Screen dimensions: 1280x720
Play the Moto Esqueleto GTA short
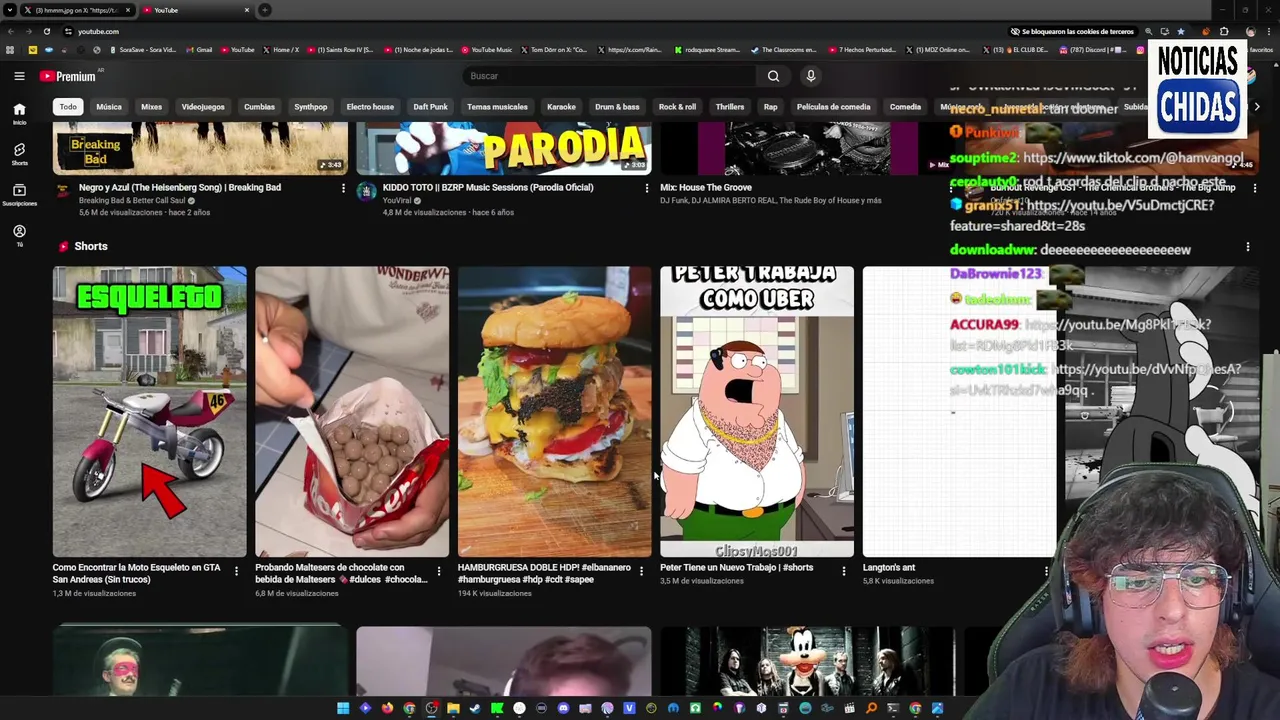(150, 411)
